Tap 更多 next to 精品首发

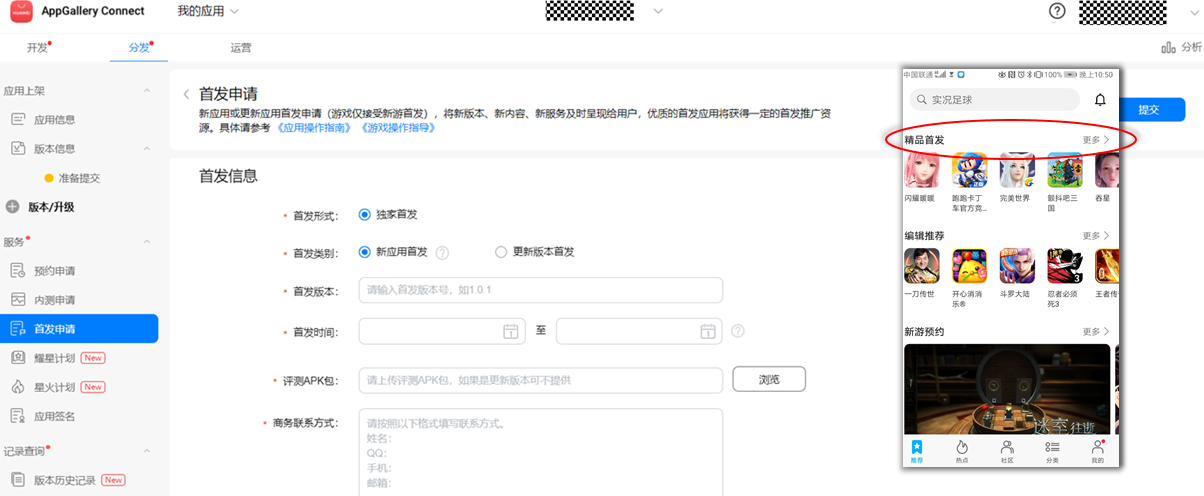1096,140
